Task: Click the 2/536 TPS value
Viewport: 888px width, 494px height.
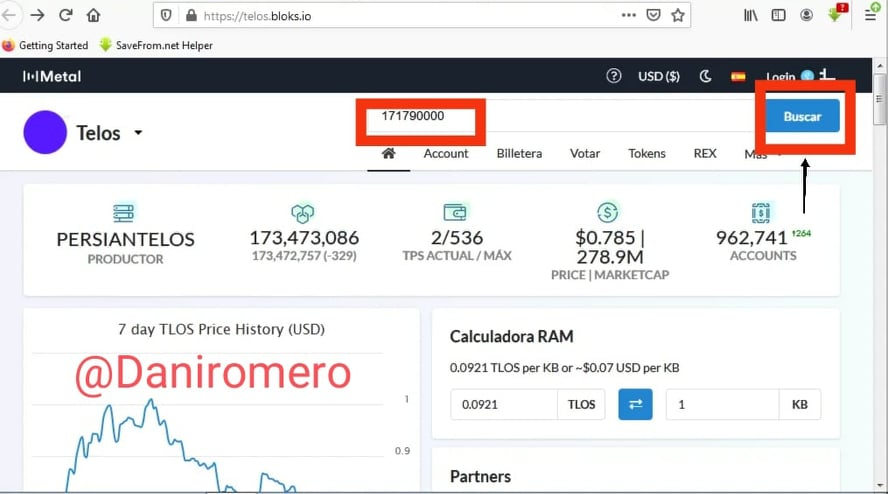Action: (x=457, y=237)
